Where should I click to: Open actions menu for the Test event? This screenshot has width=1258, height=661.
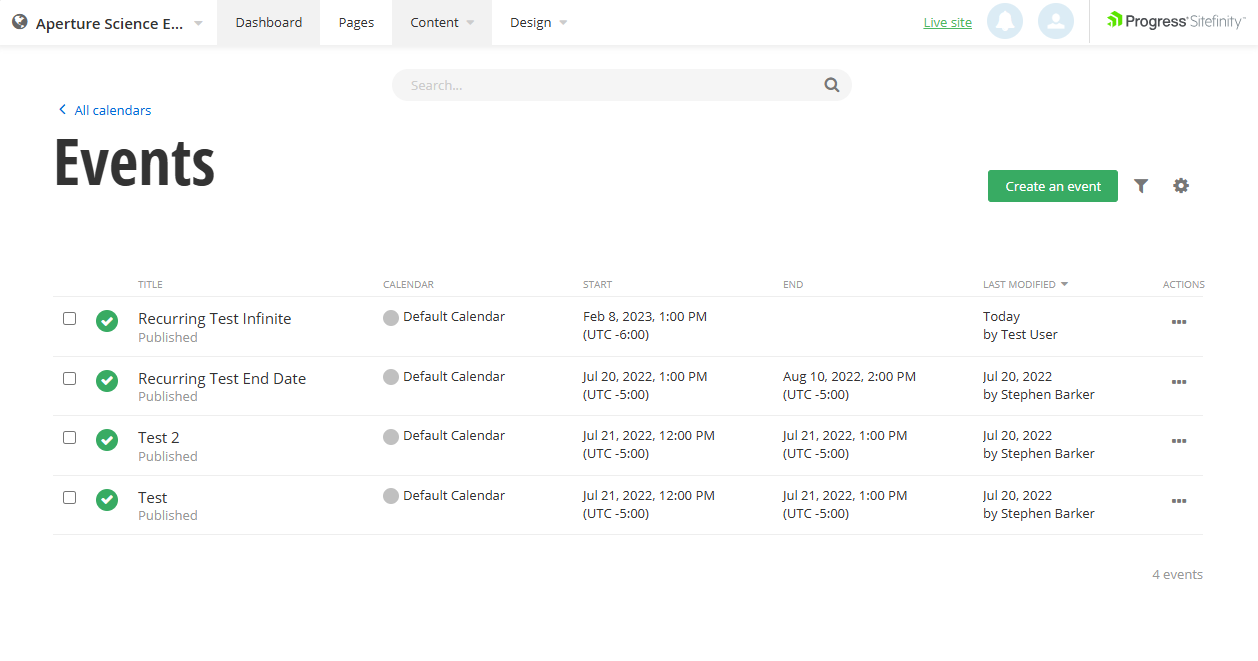[x=1179, y=501]
